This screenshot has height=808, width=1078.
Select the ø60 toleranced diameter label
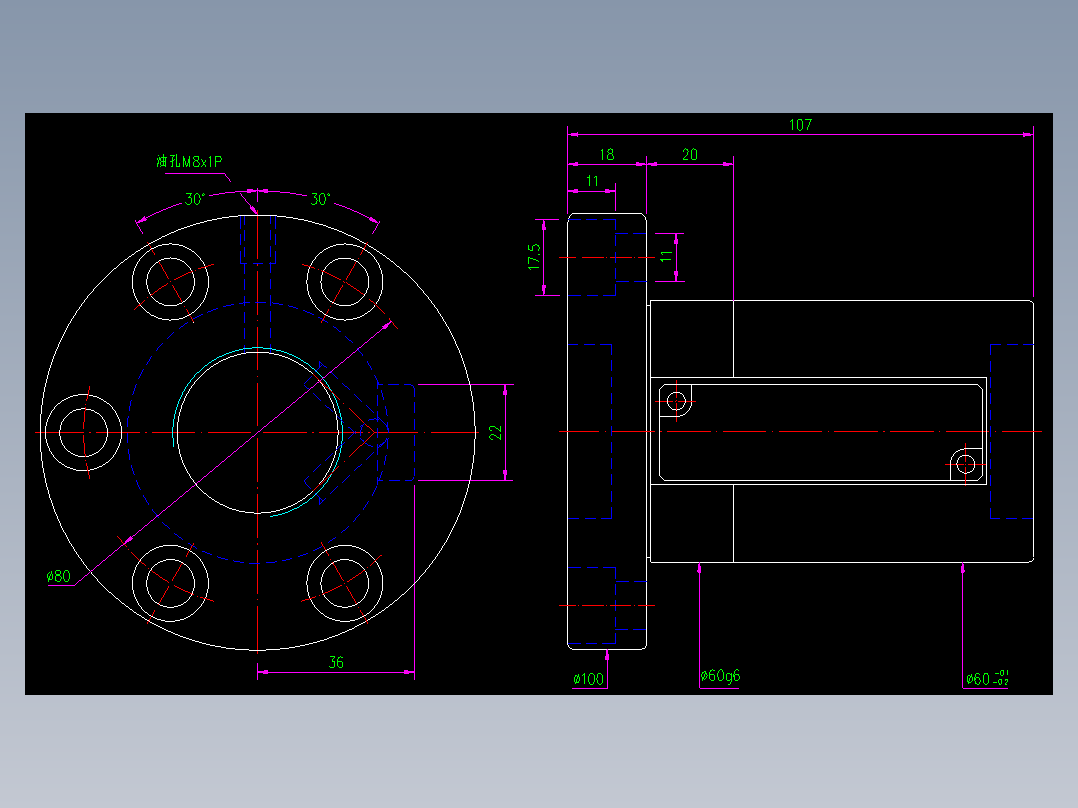click(987, 679)
